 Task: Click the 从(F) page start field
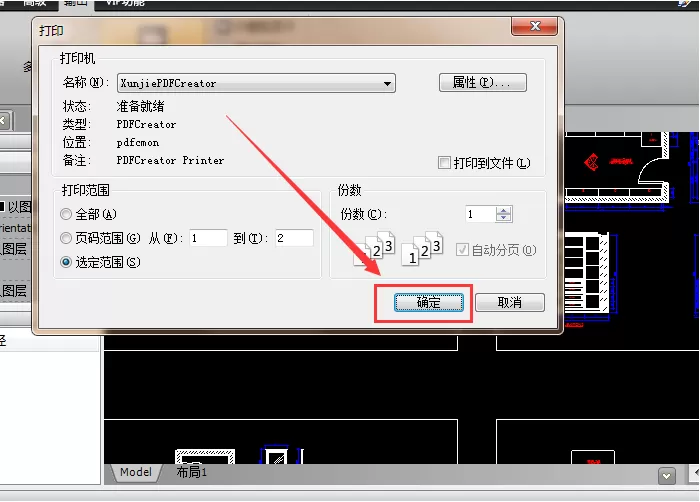(208, 238)
